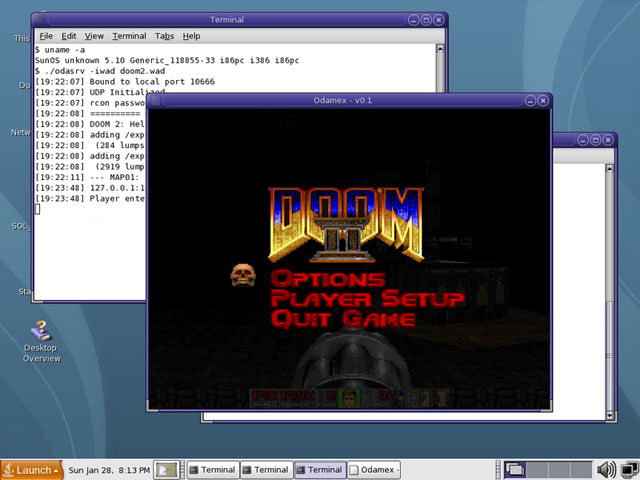Select Quit Game in the Doom menu
This screenshot has width=640, height=480.
coord(343,319)
